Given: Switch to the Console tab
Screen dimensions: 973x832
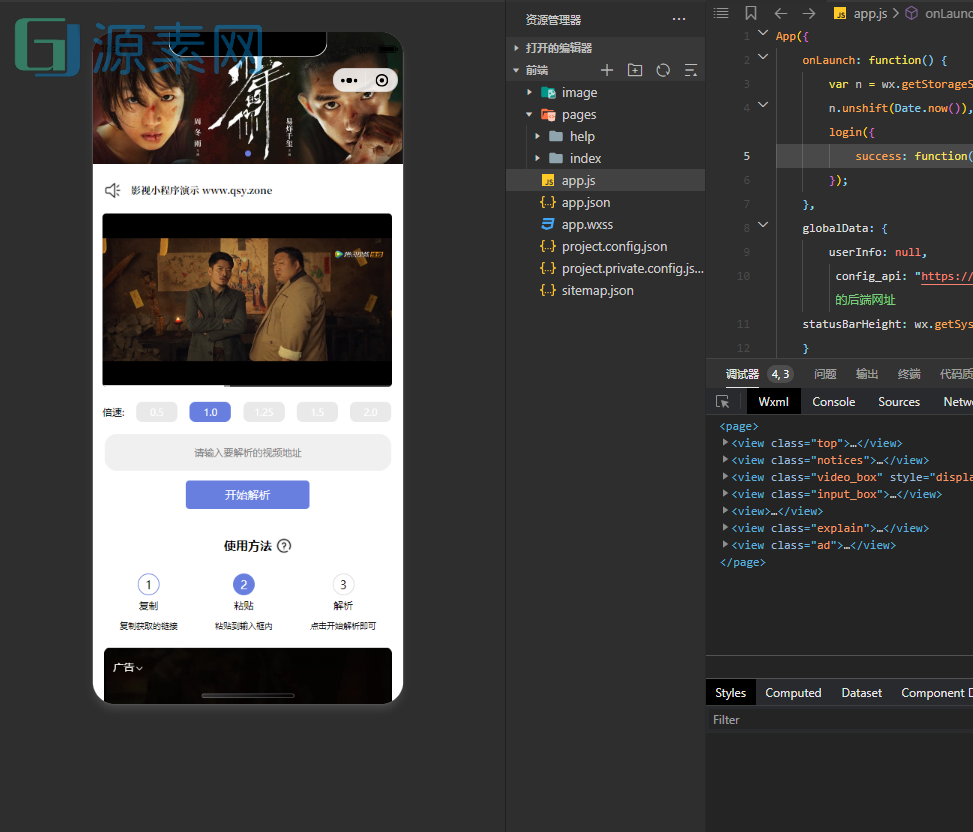Looking at the screenshot, I should [833, 402].
